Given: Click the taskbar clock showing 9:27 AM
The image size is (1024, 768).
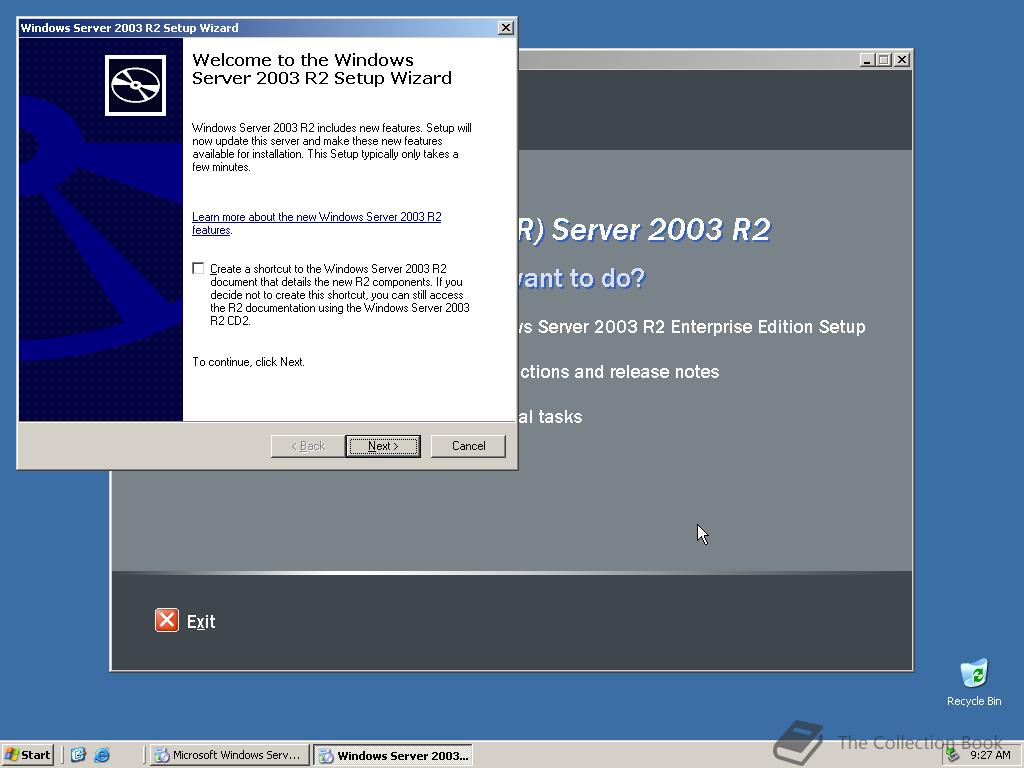Looking at the screenshot, I should pyautogui.click(x=988, y=755).
